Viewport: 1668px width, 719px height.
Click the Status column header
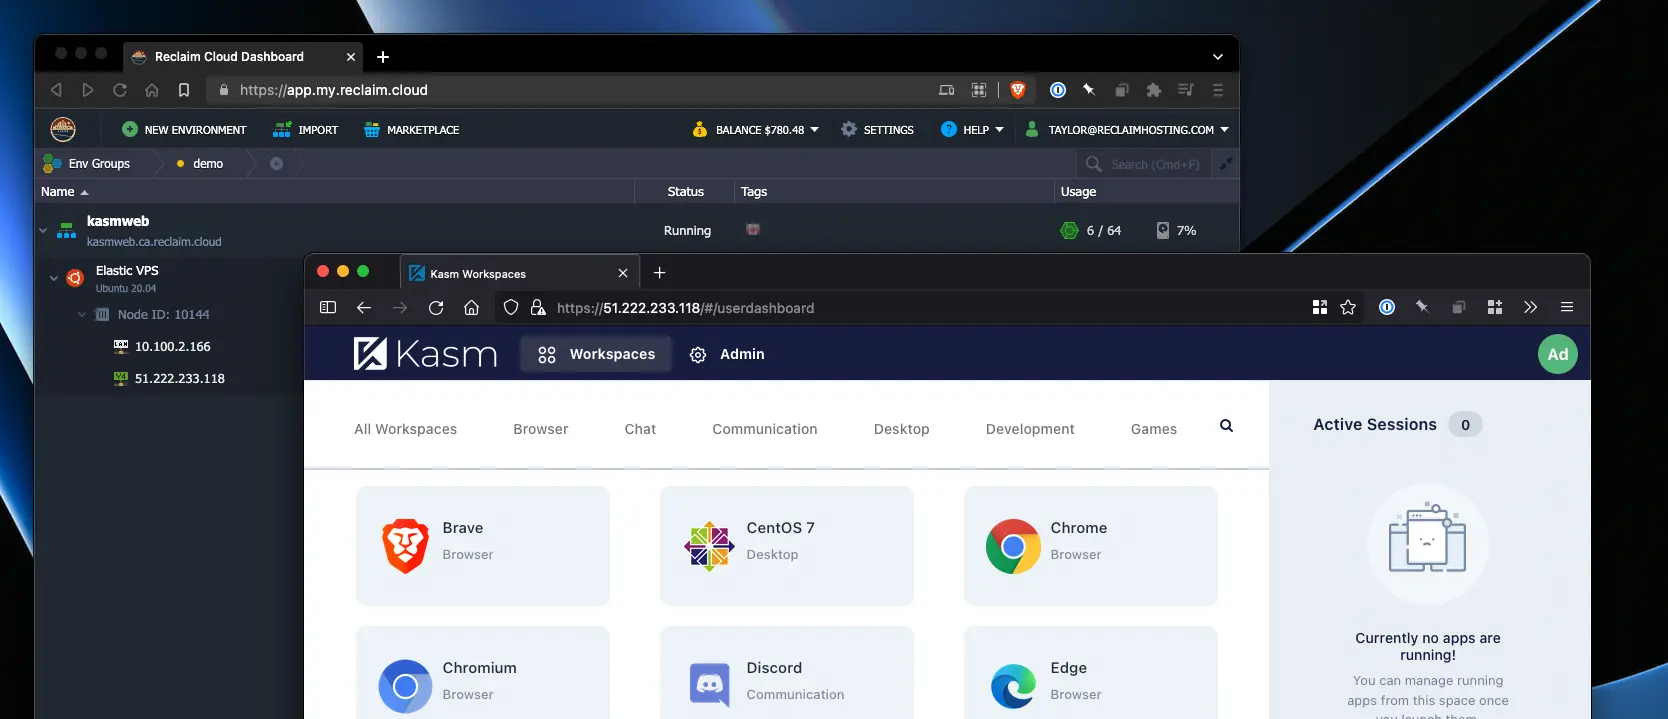click(685, 191)
